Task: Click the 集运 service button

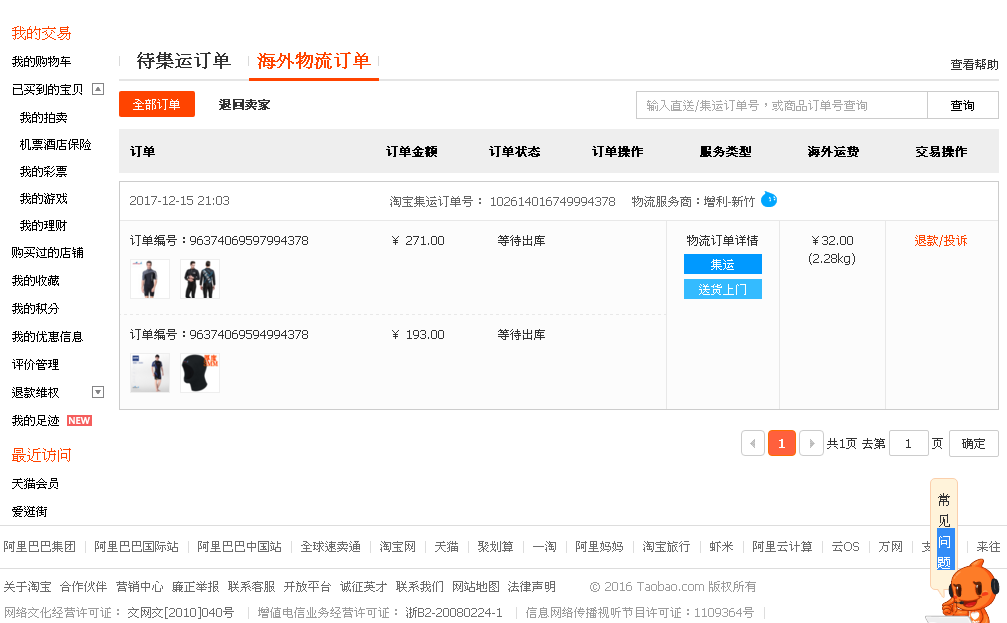Action: coord(722,264)
